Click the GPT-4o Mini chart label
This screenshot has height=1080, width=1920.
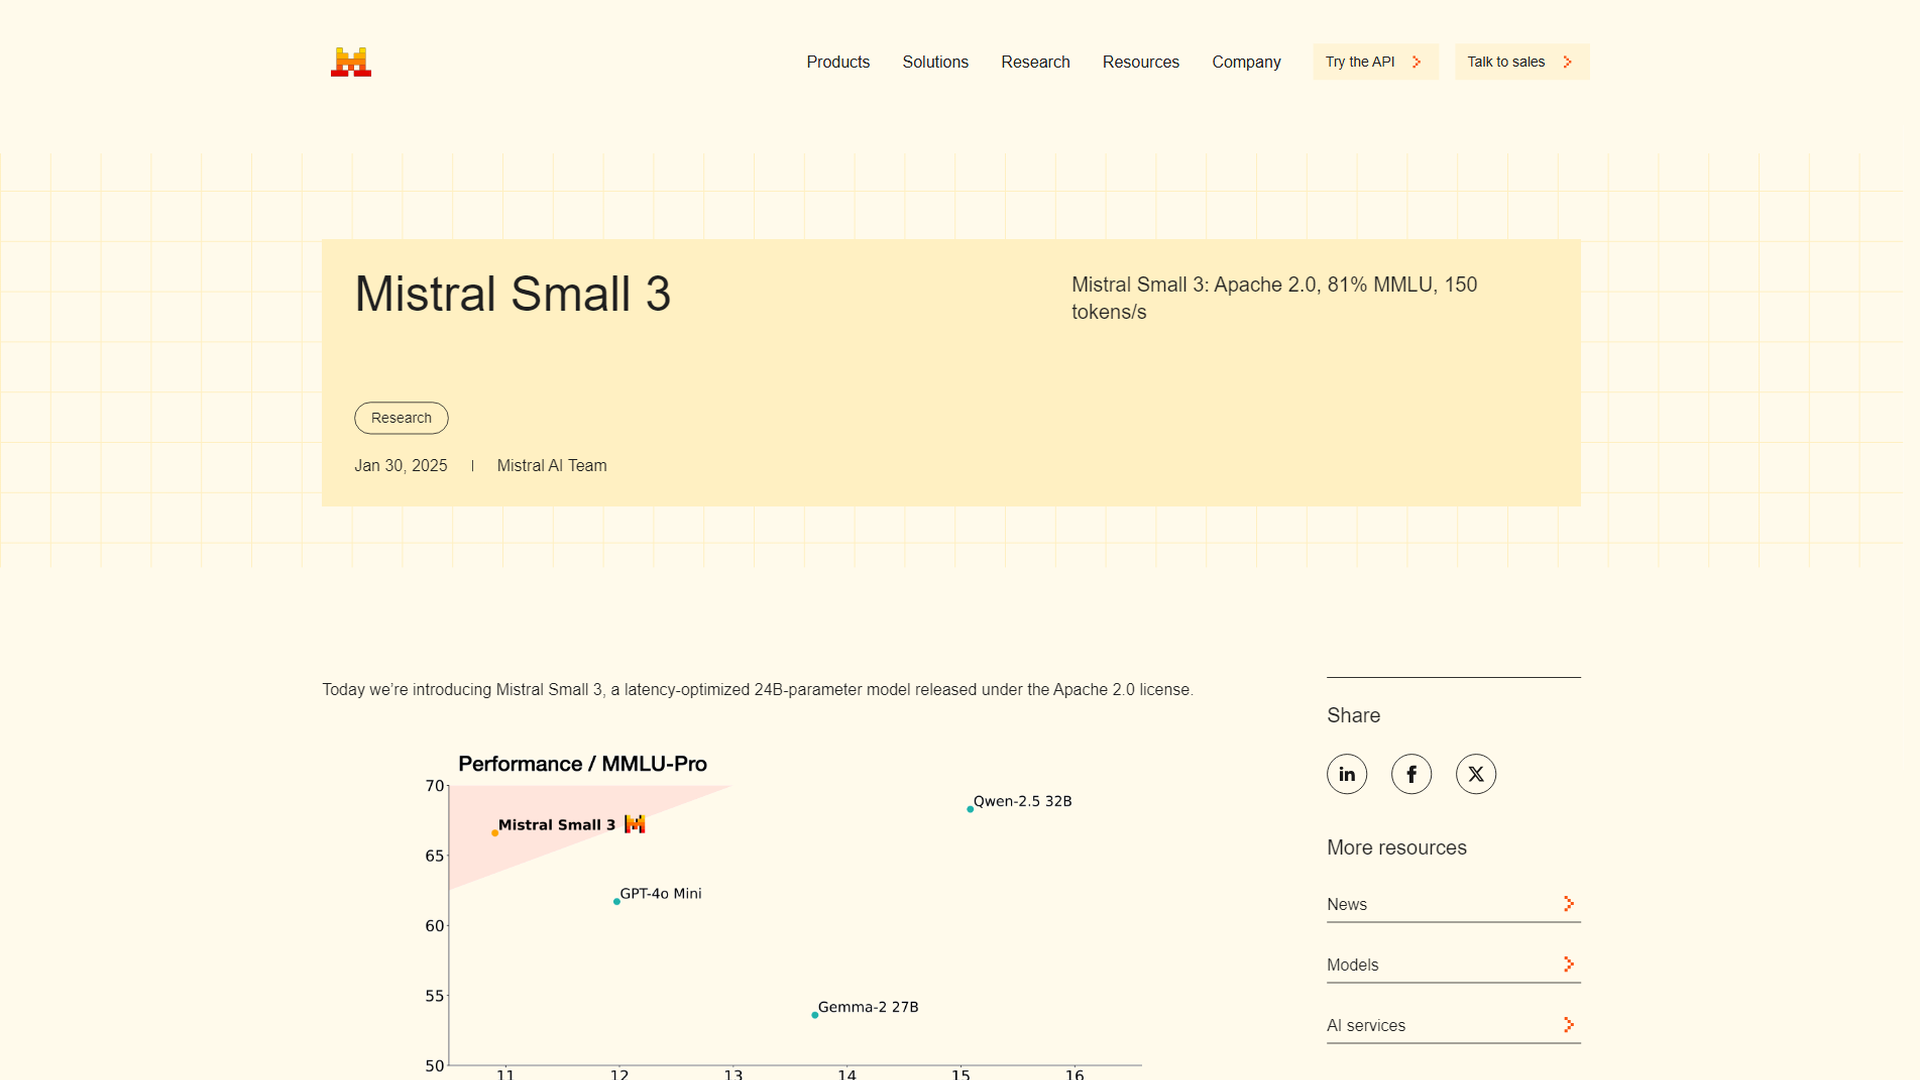click(660, 893)
